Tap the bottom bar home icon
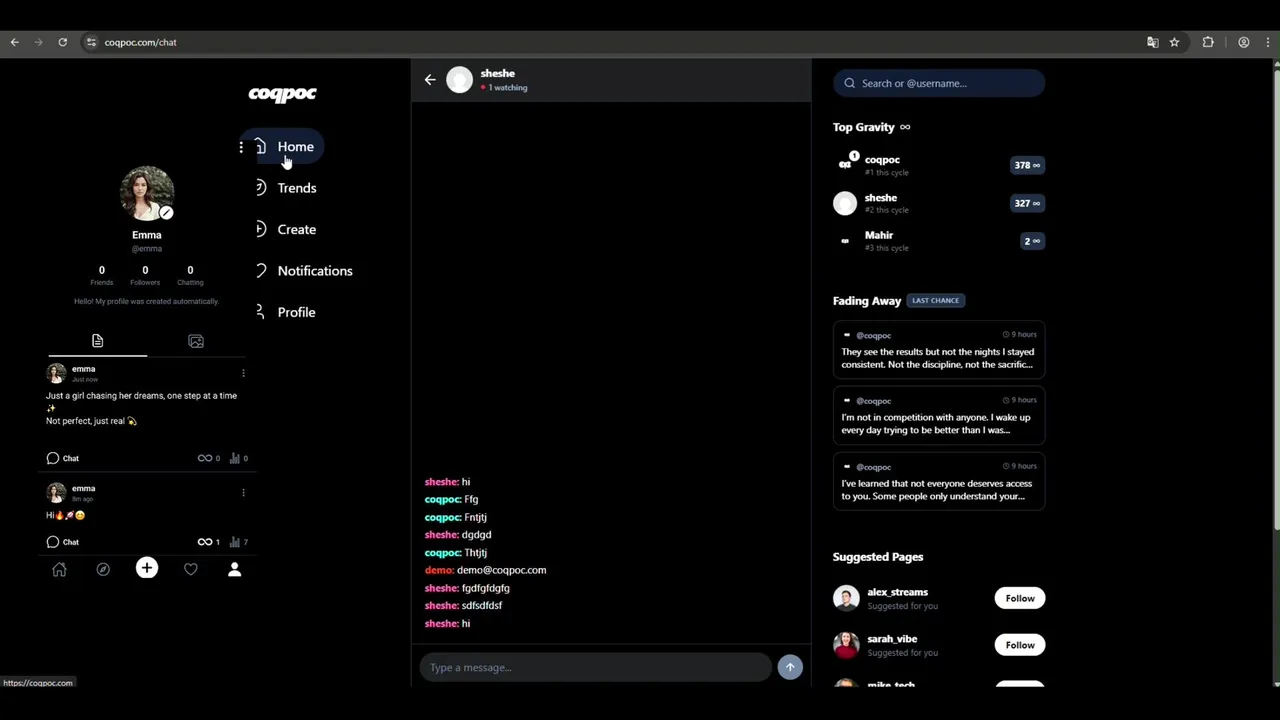 [59, 569]
